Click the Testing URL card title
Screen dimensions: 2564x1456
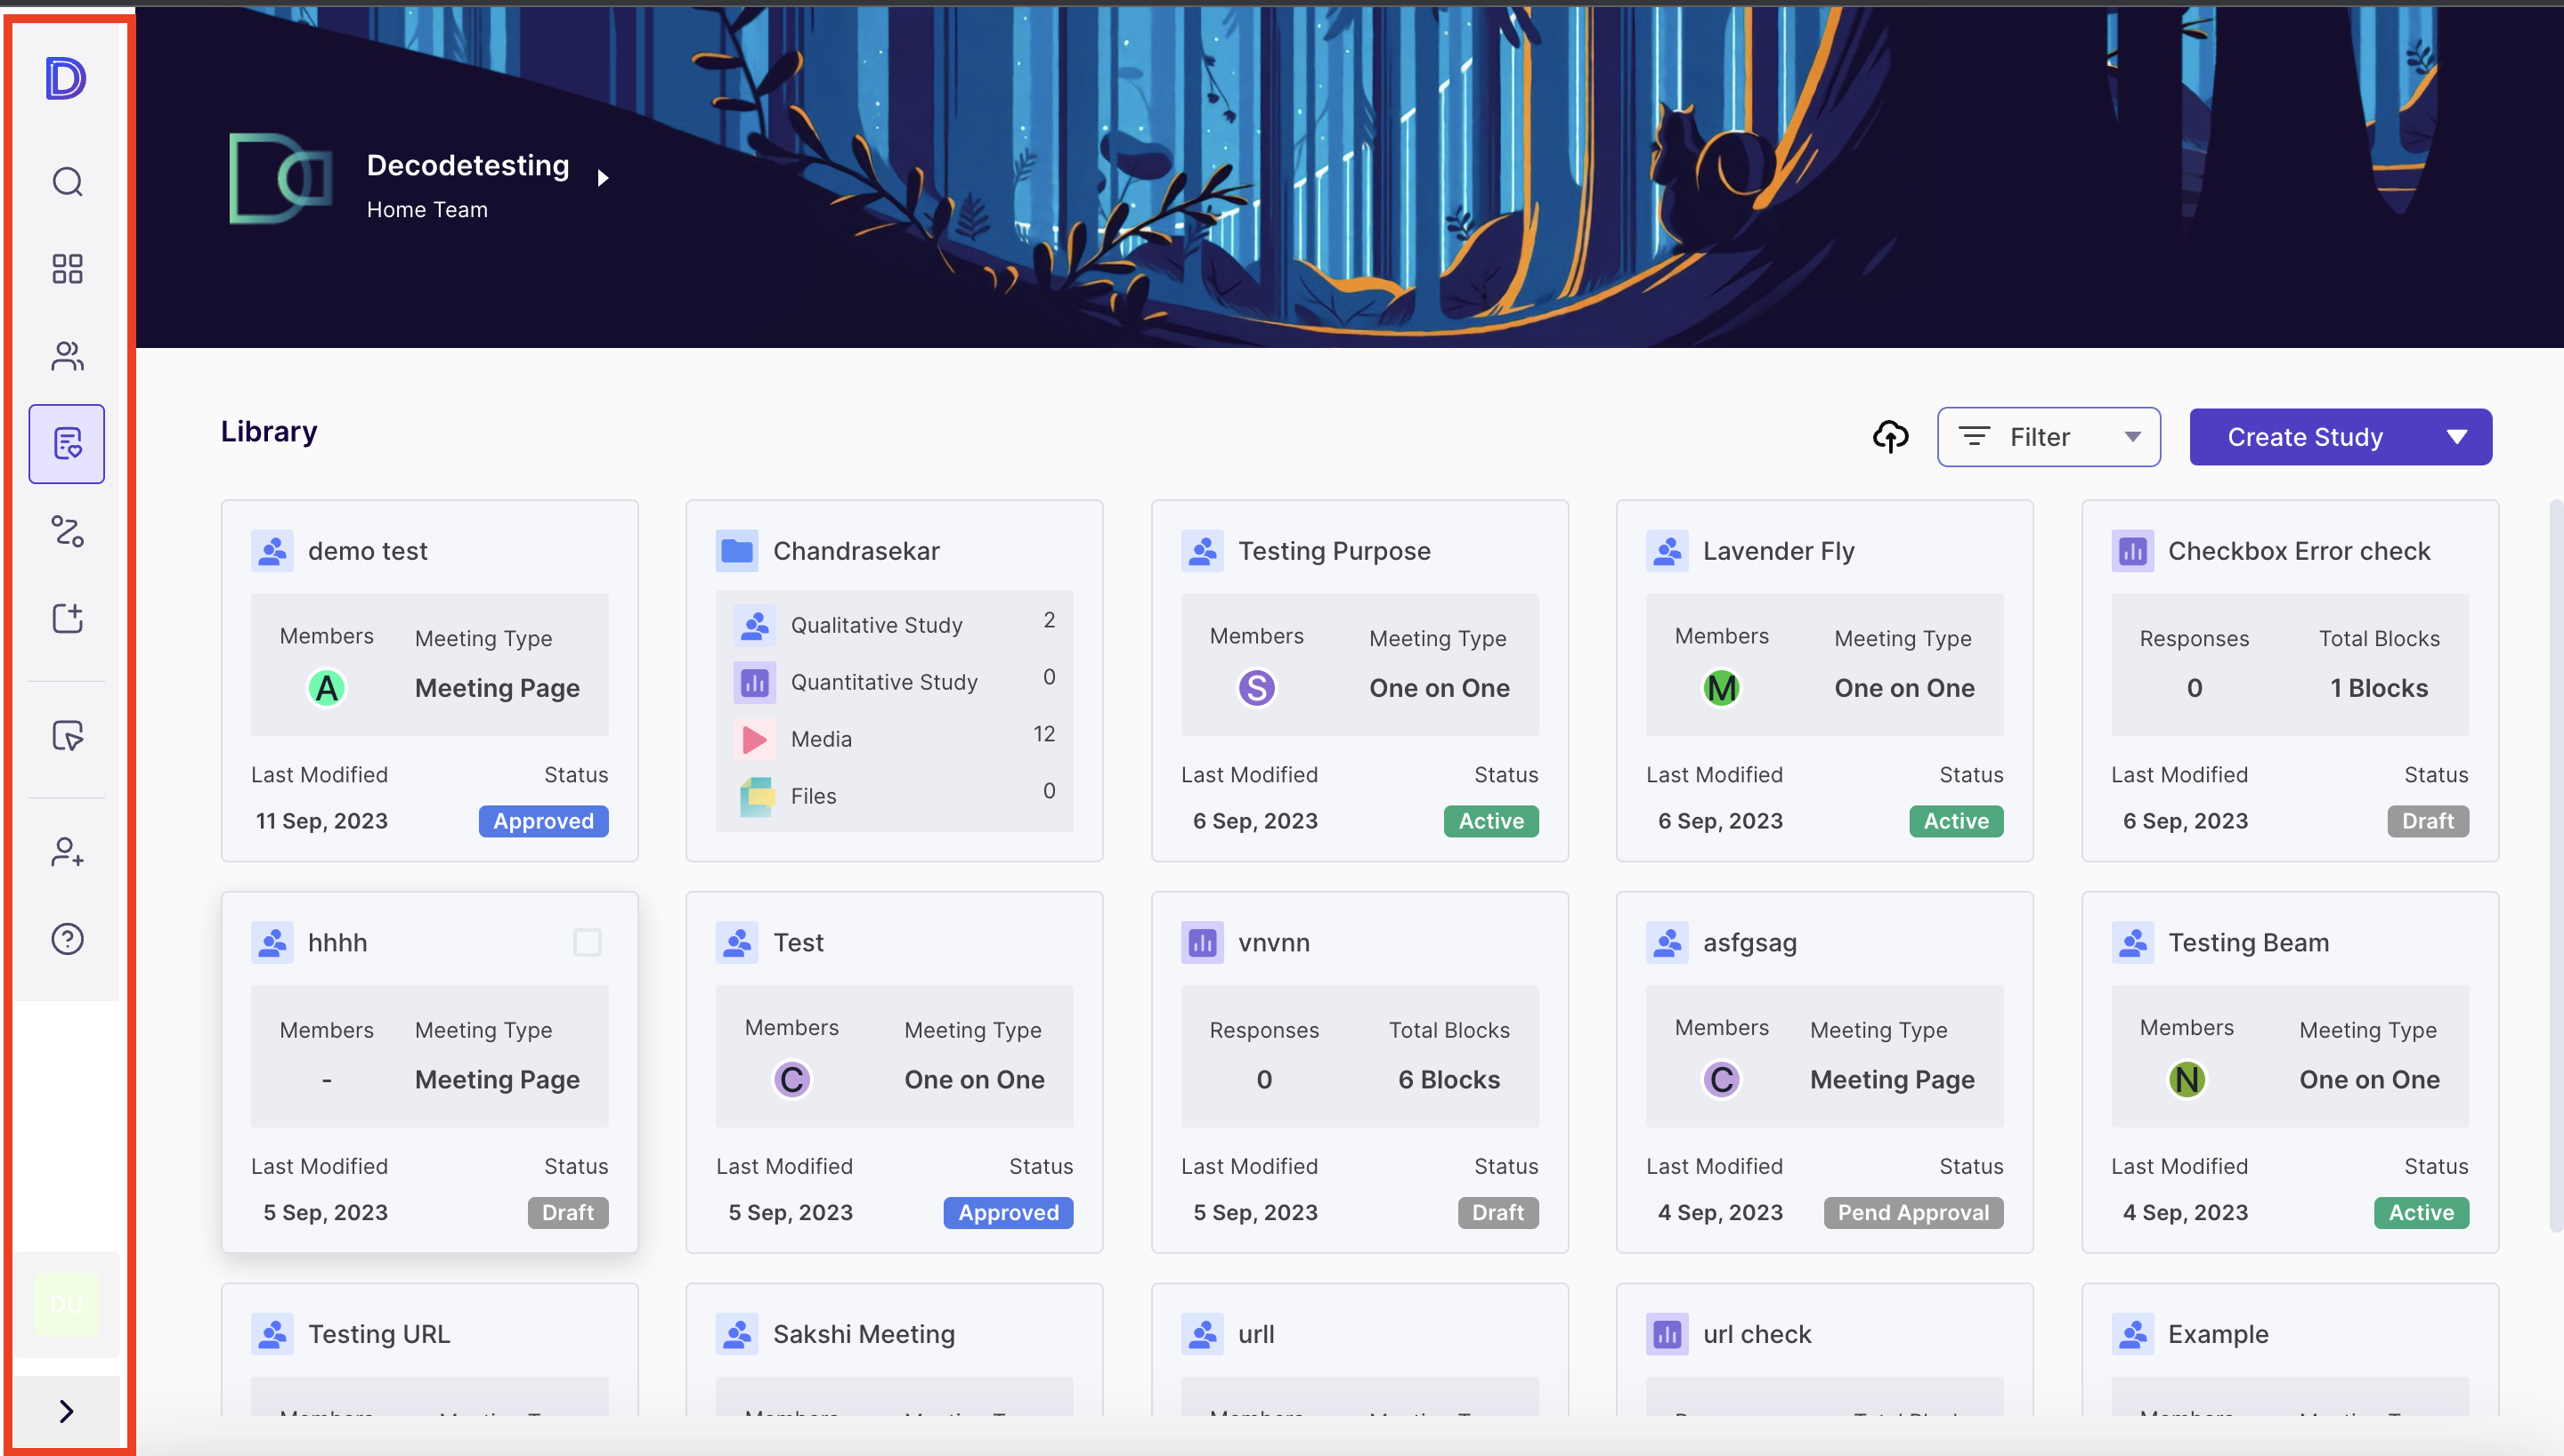click(379, 1334)
